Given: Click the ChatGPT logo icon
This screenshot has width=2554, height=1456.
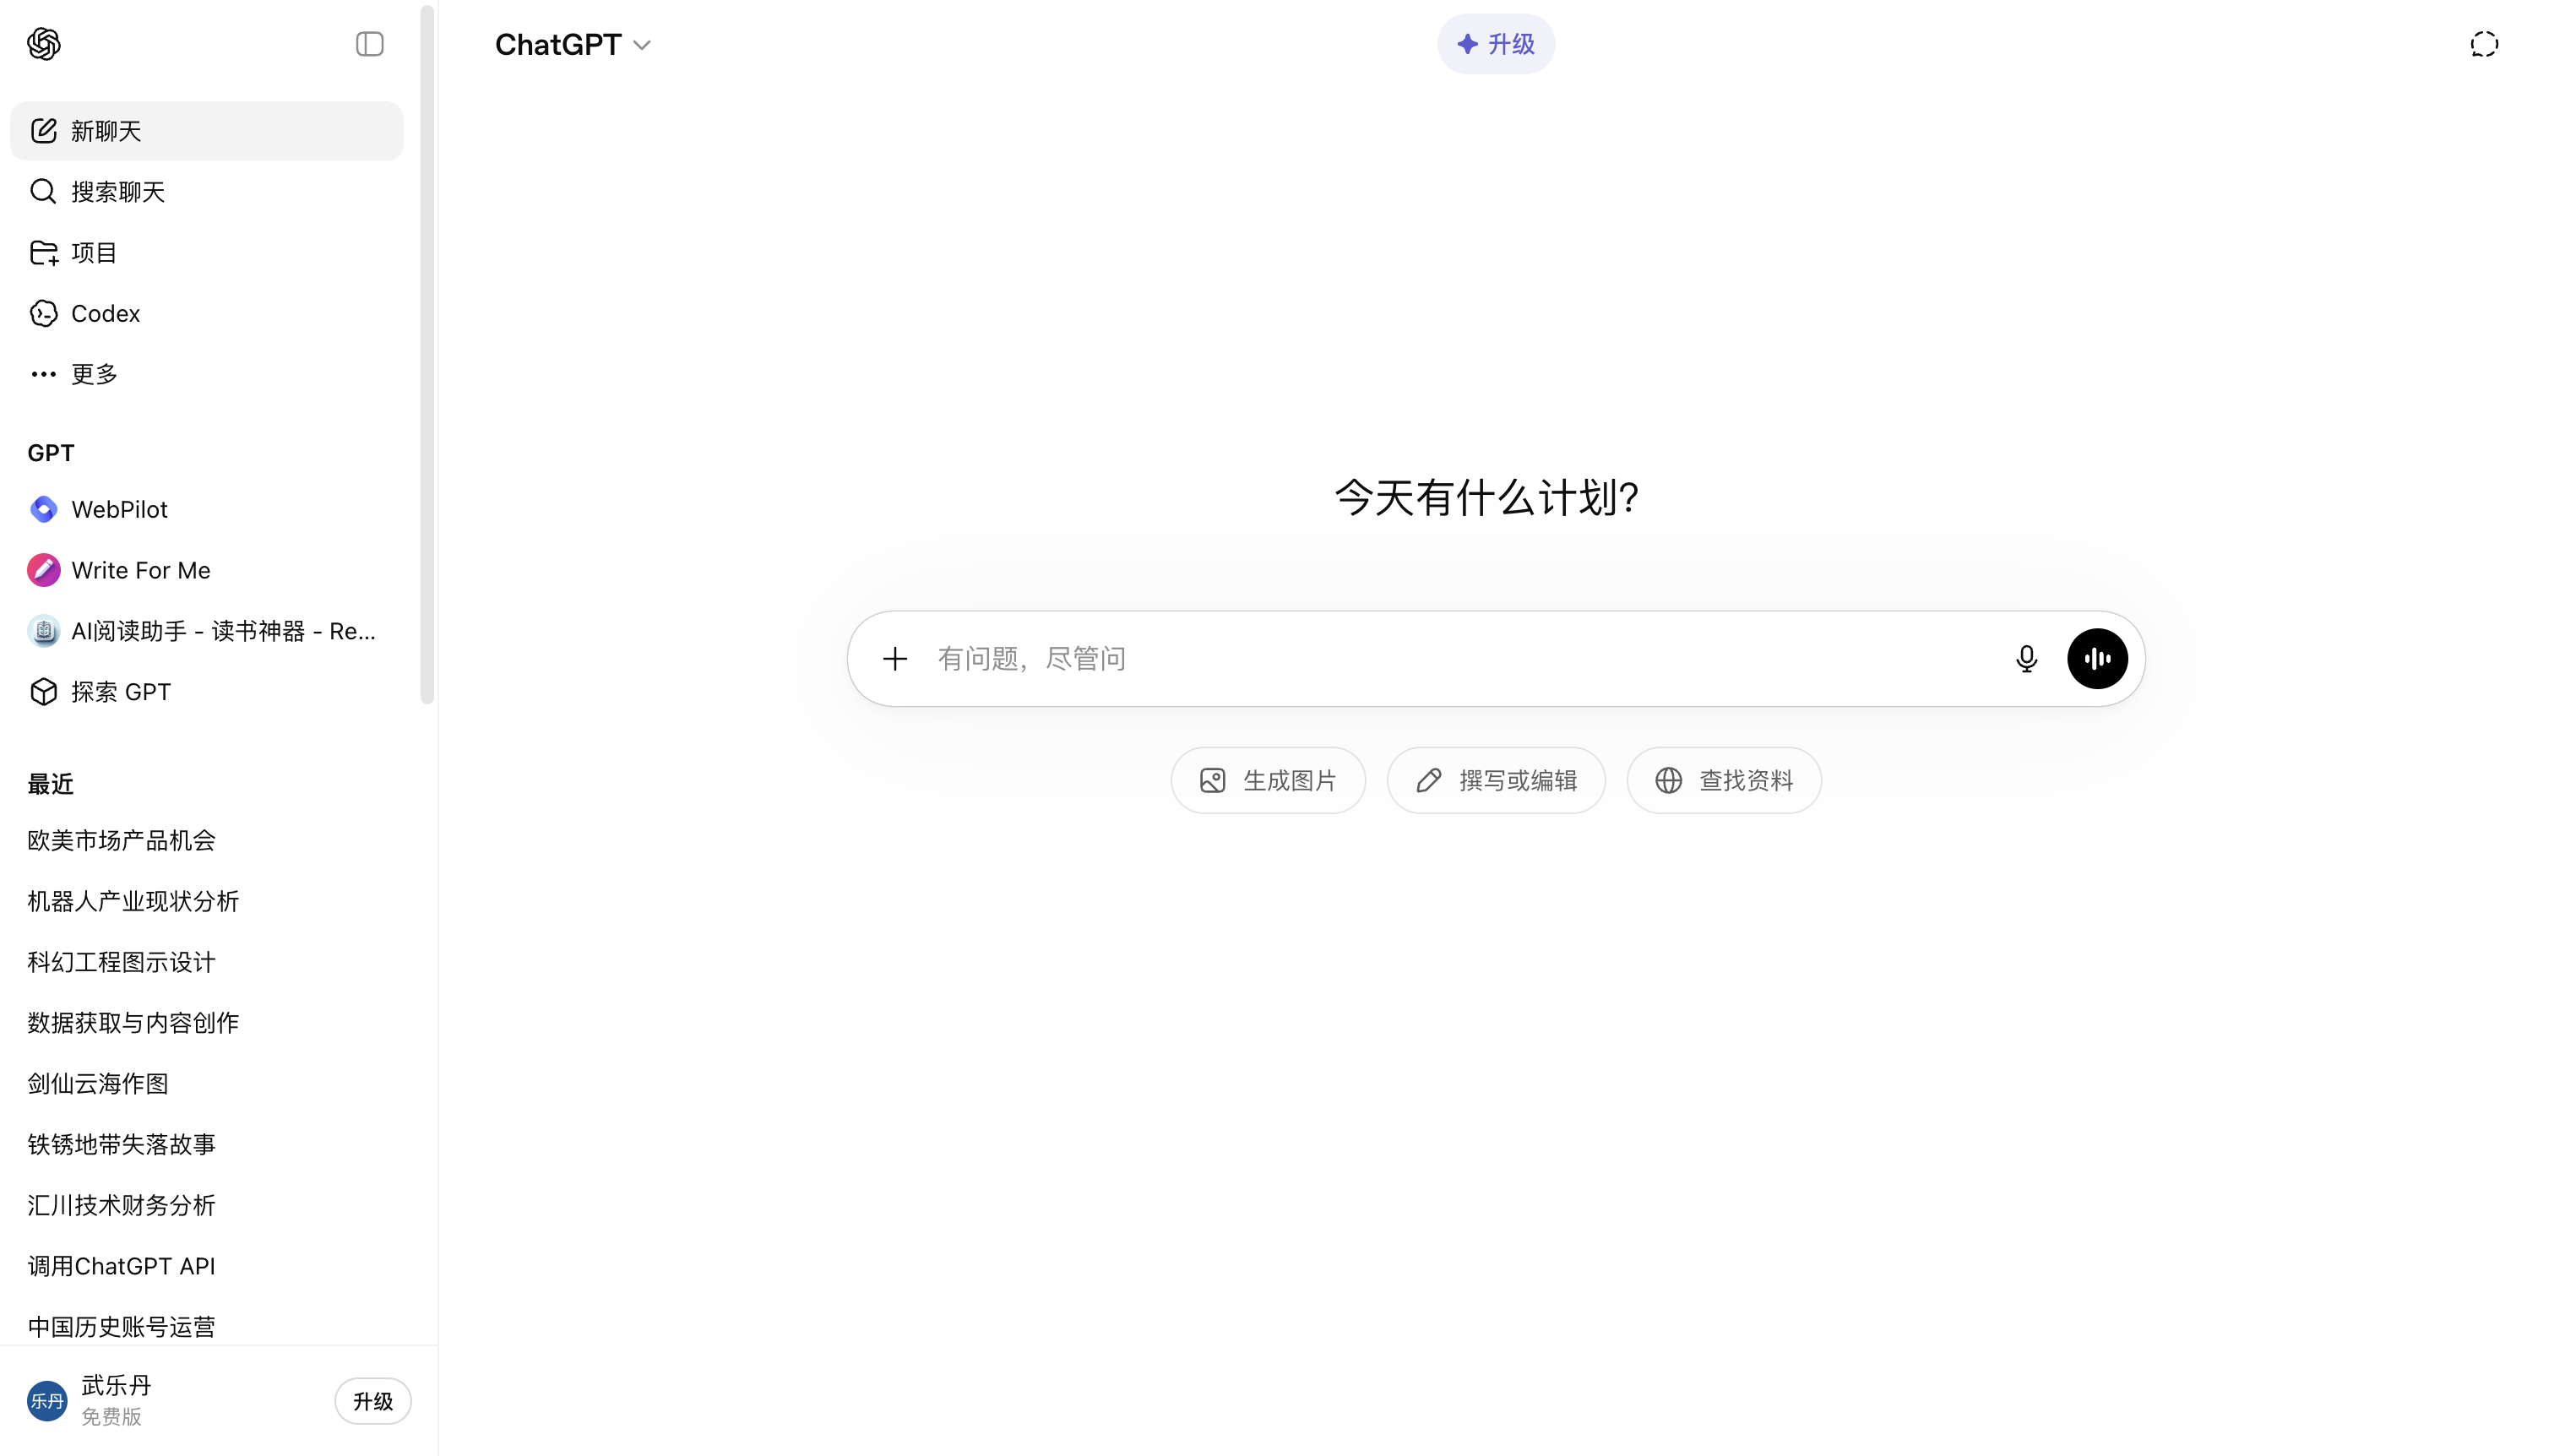Looking at the screenshot, I should click(x=44, y=44).
